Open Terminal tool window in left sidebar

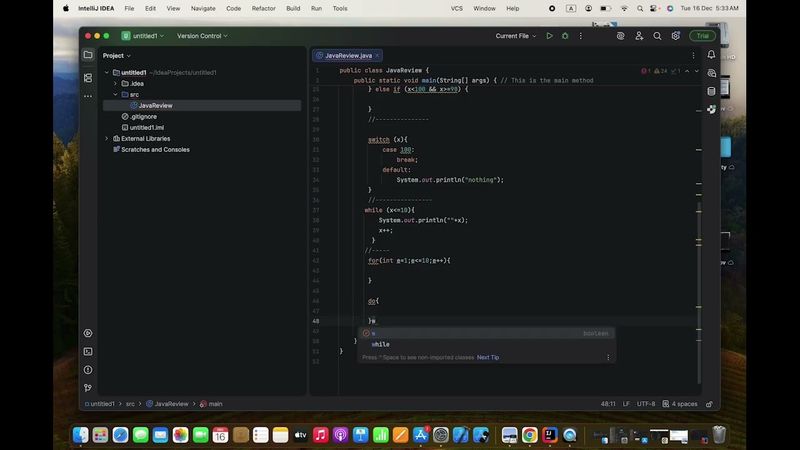pos(88,351)
